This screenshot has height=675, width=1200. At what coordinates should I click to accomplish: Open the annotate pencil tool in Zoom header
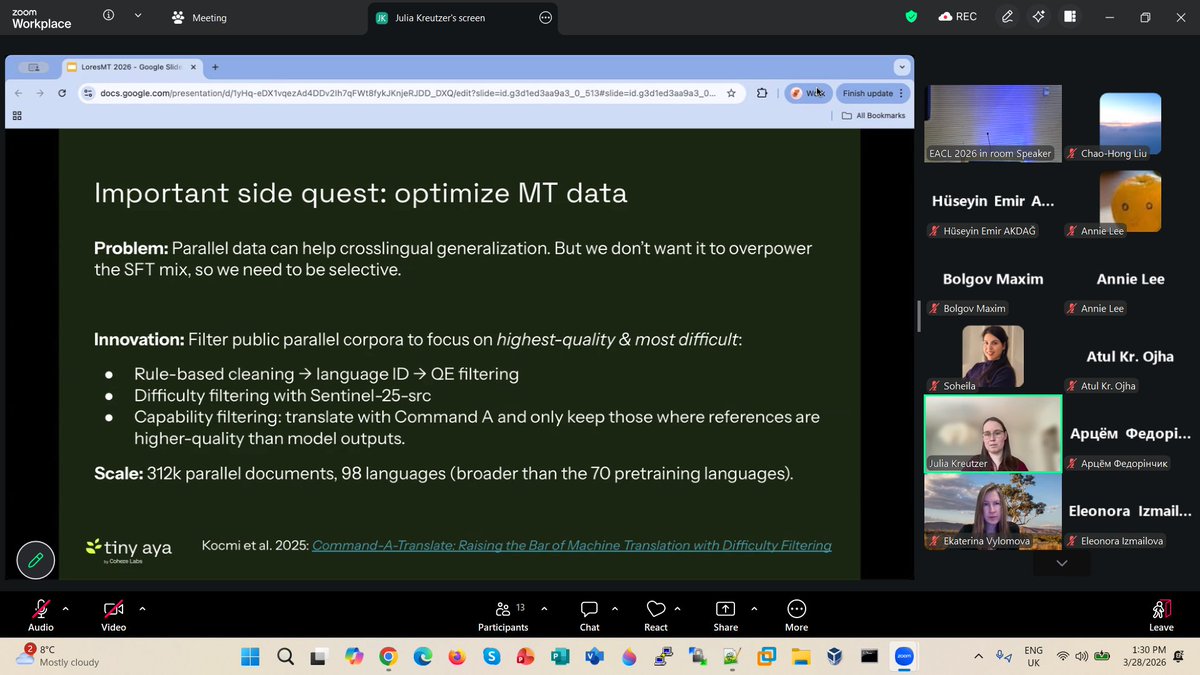tap(1007, 17)
